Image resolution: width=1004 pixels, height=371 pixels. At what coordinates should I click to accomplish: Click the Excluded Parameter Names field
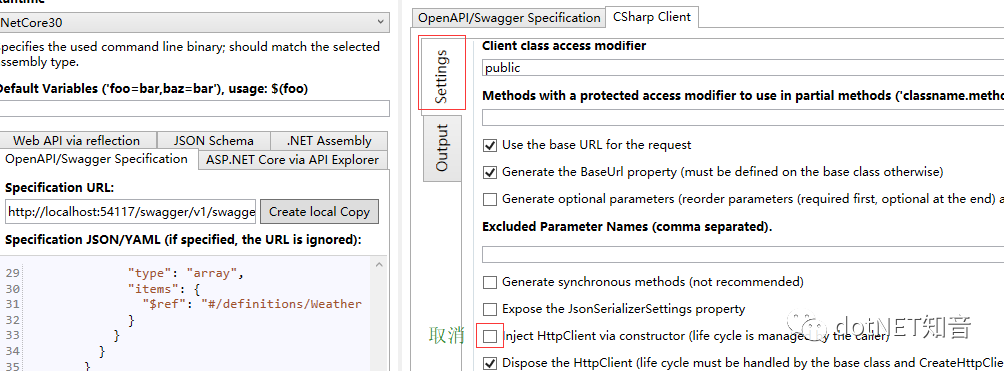[743, 254]
